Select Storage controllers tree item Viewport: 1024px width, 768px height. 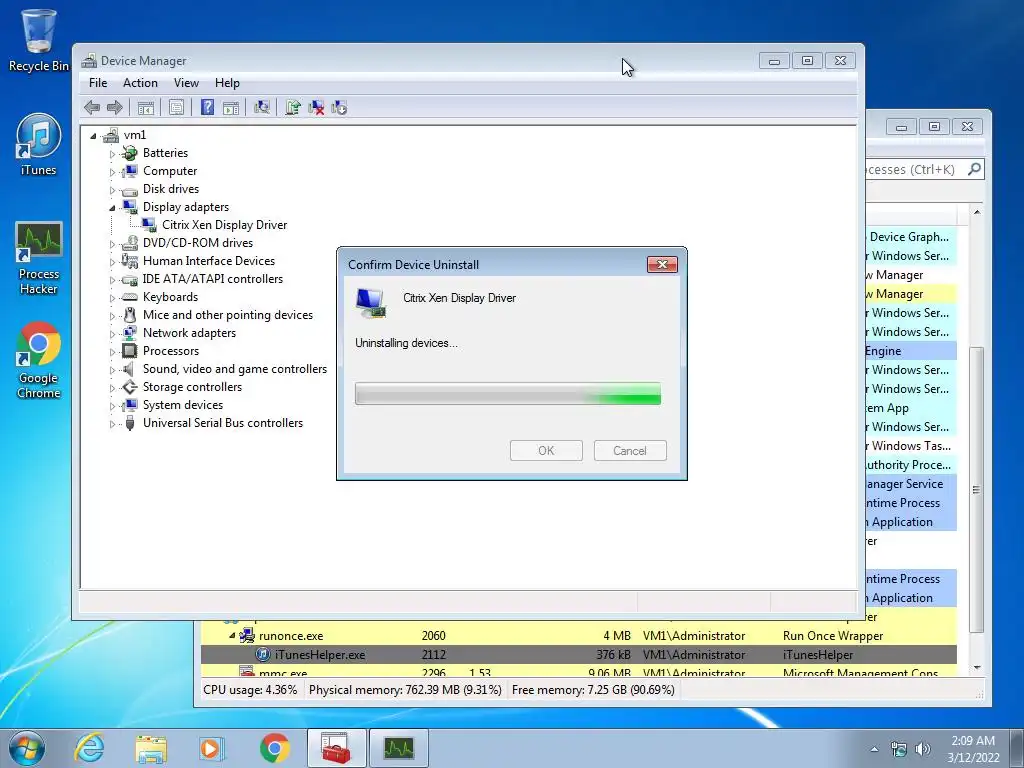pyautogui.click(x=192, y=387)
